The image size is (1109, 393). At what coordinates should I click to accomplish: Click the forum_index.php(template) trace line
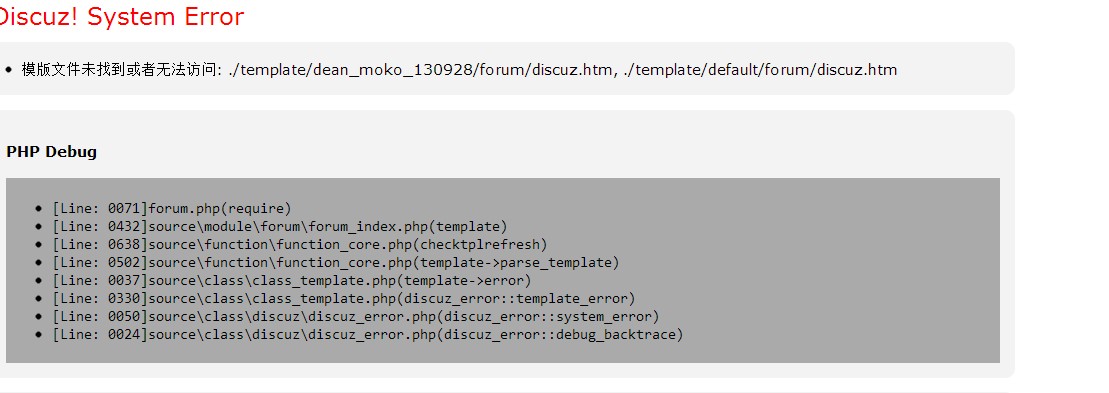pos(280,227)
